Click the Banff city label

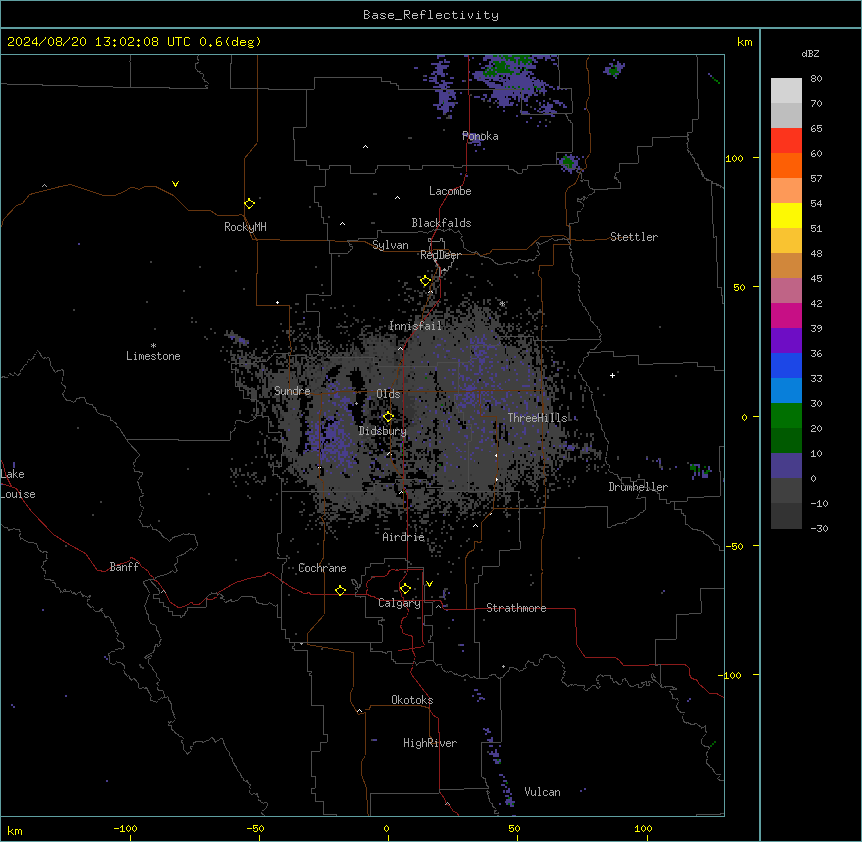click(x=124, y=567)
